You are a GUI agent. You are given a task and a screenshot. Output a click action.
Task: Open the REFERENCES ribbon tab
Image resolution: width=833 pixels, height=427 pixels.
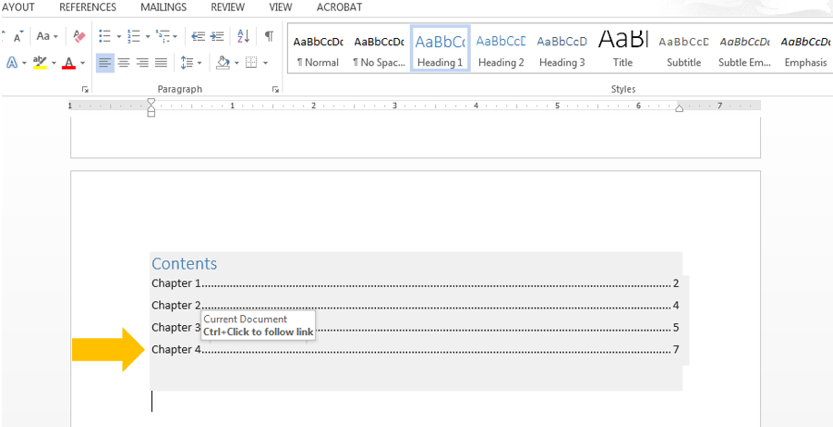88,7
